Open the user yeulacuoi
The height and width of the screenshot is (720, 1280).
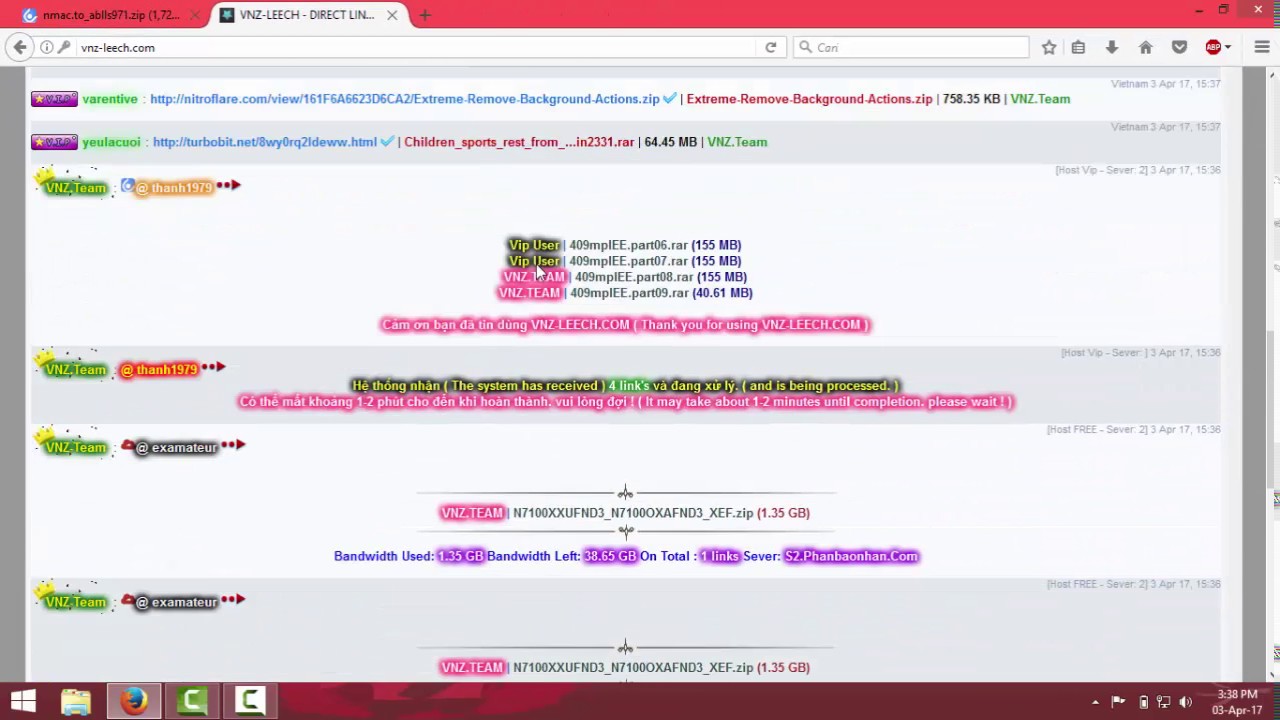(111, 142)
